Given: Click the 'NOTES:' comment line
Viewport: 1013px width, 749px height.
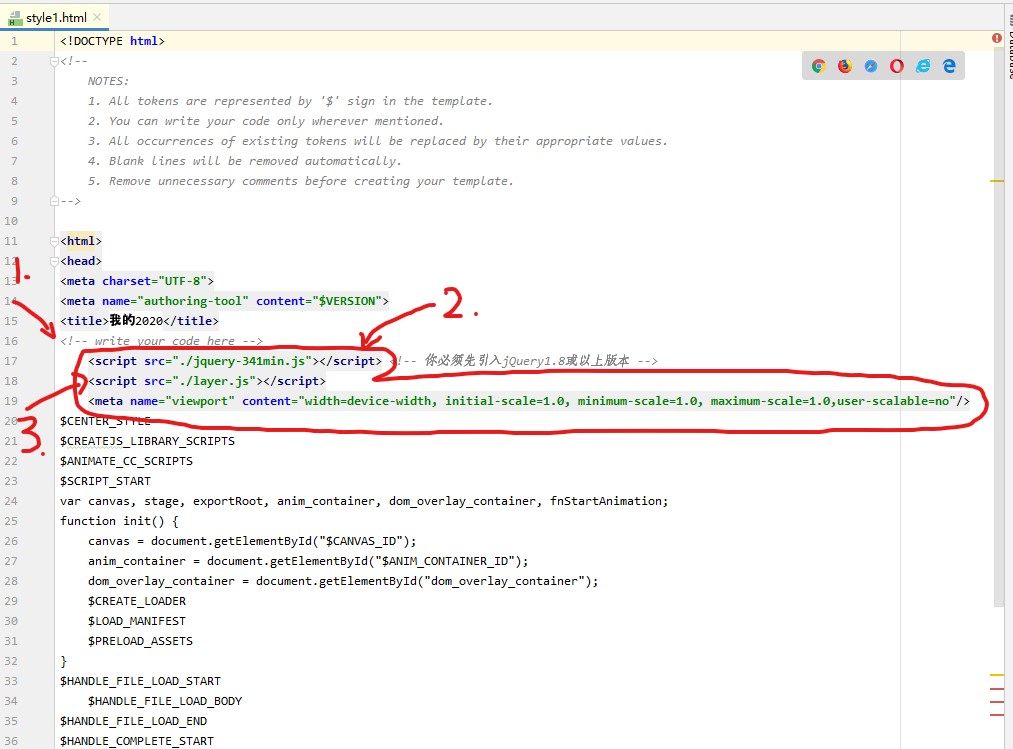Looking at the screenshot, I should pos(109,81).
